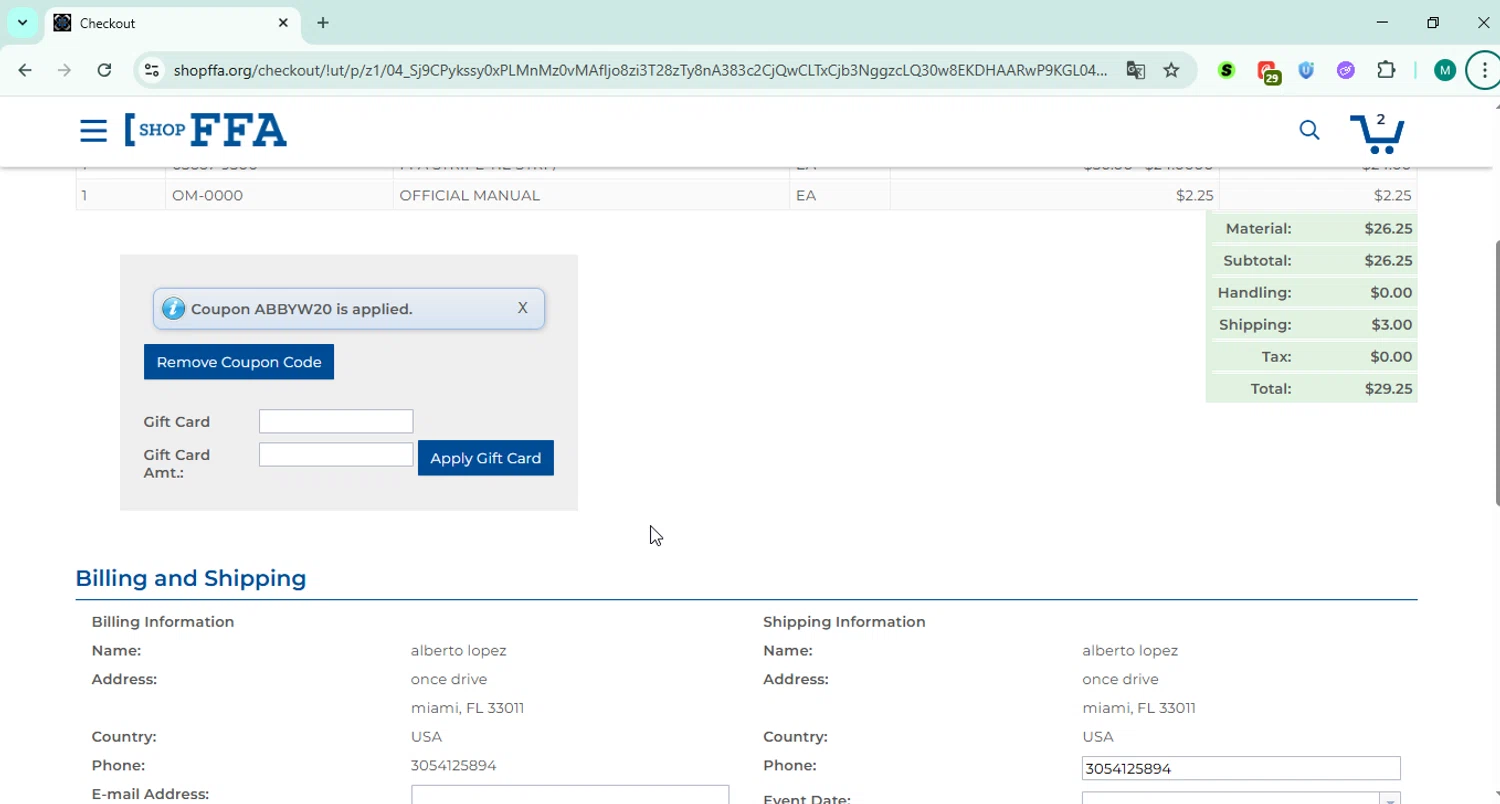Open Chrome's three-dot menu
This screenshot has width=1500, height=804.
pos(1485,70)
